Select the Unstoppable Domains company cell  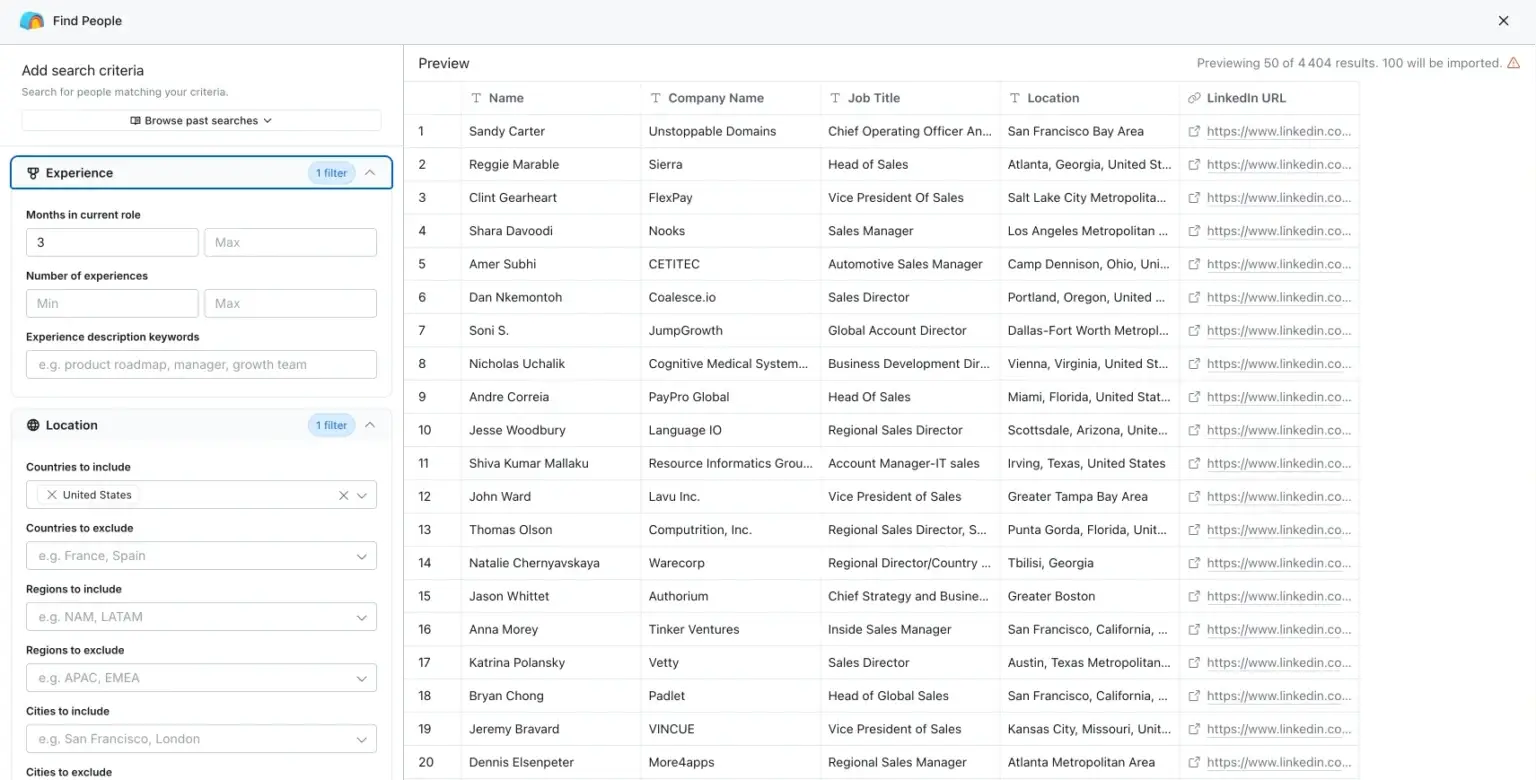click(731, 131)
